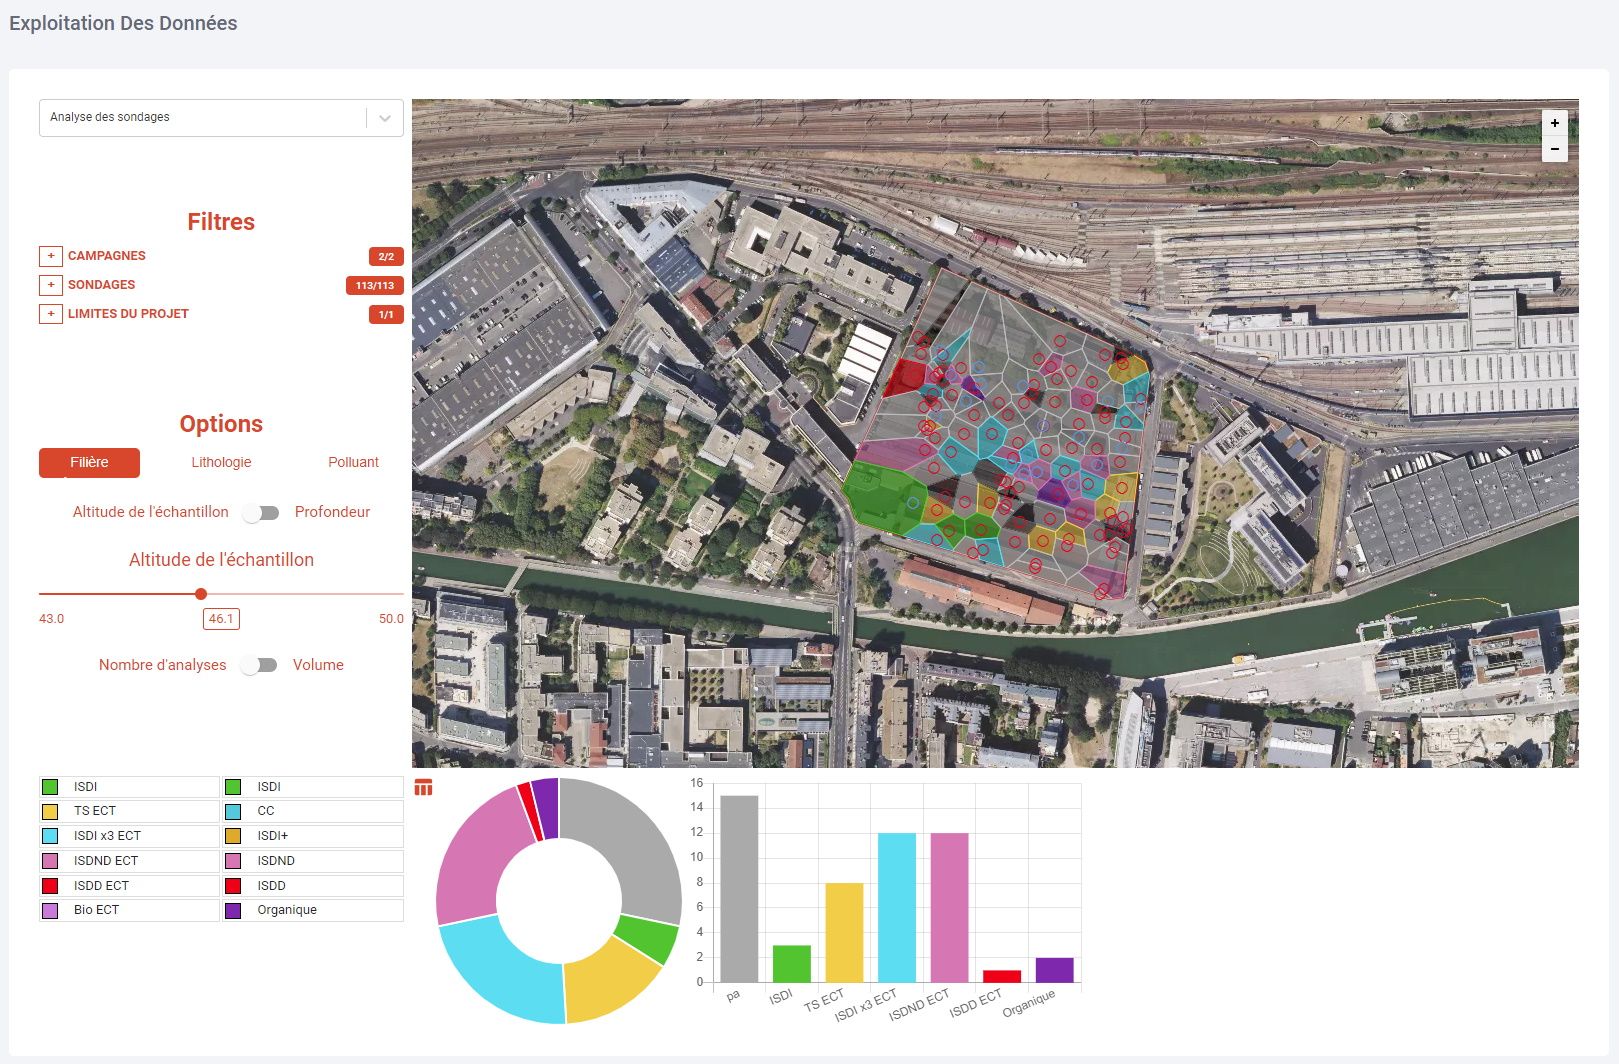1619x1064 pixels.
Task: Click the pink ISDND ECT bar
Action: pyautogui.click(x=949, y=908)
